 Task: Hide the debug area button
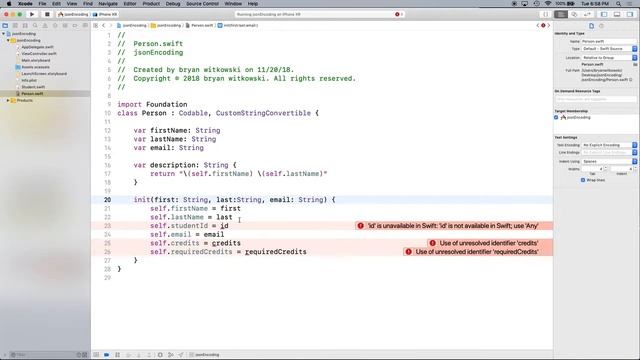(96, 355)
